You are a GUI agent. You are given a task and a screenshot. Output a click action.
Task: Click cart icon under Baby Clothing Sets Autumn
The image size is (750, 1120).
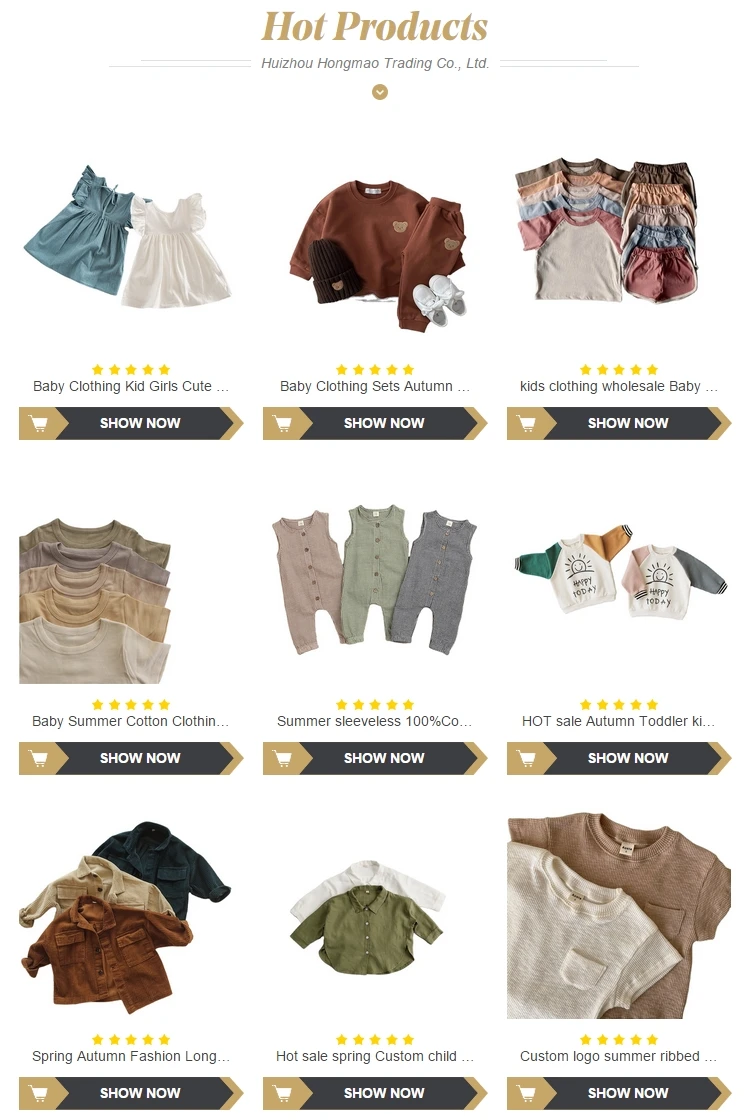[283, 424]
